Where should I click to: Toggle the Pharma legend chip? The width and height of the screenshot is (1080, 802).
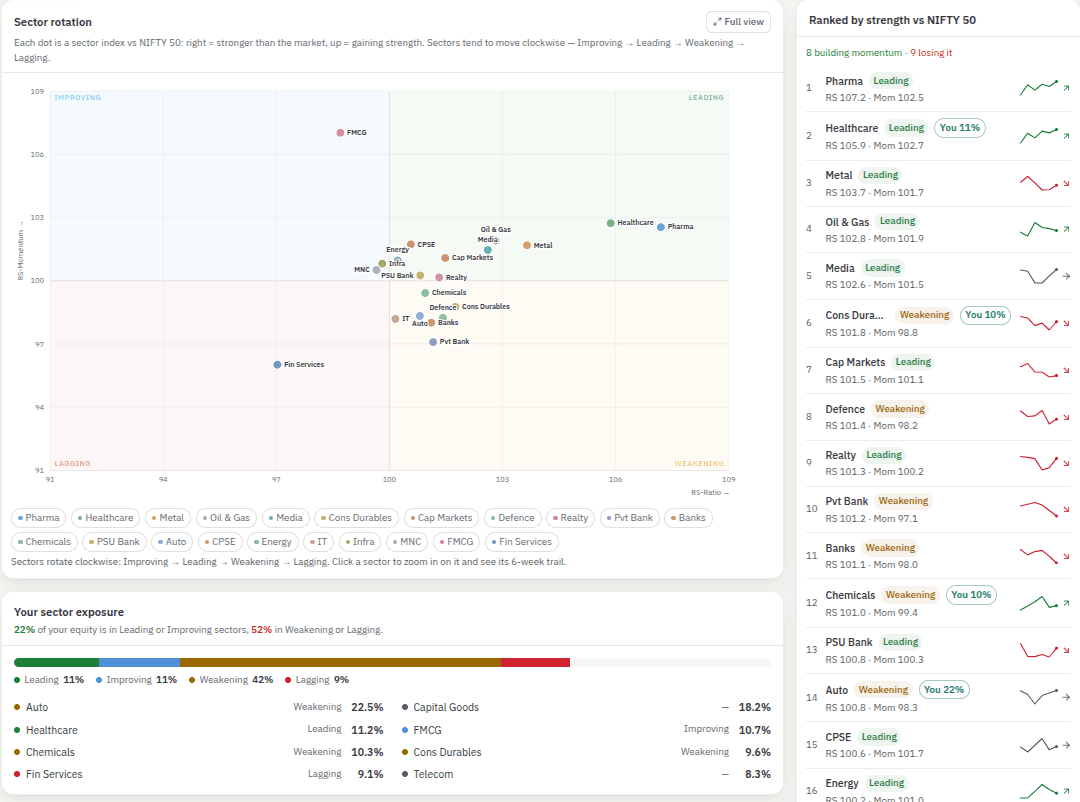[39, 518]
